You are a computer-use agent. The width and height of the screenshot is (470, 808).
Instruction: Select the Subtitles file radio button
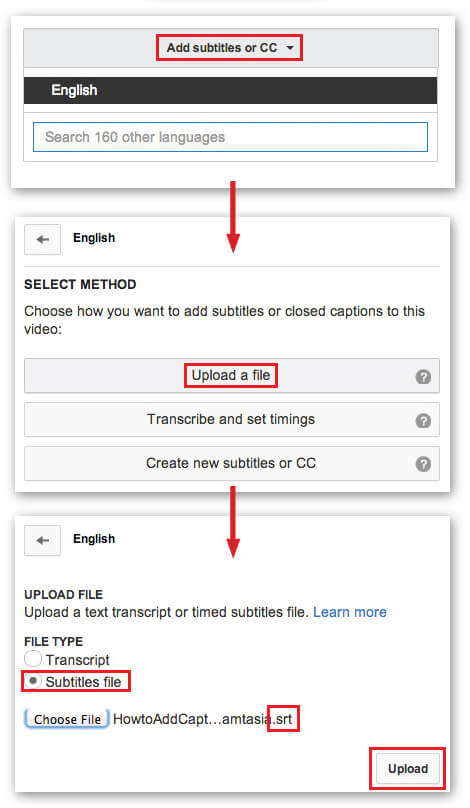coord(33,681)
